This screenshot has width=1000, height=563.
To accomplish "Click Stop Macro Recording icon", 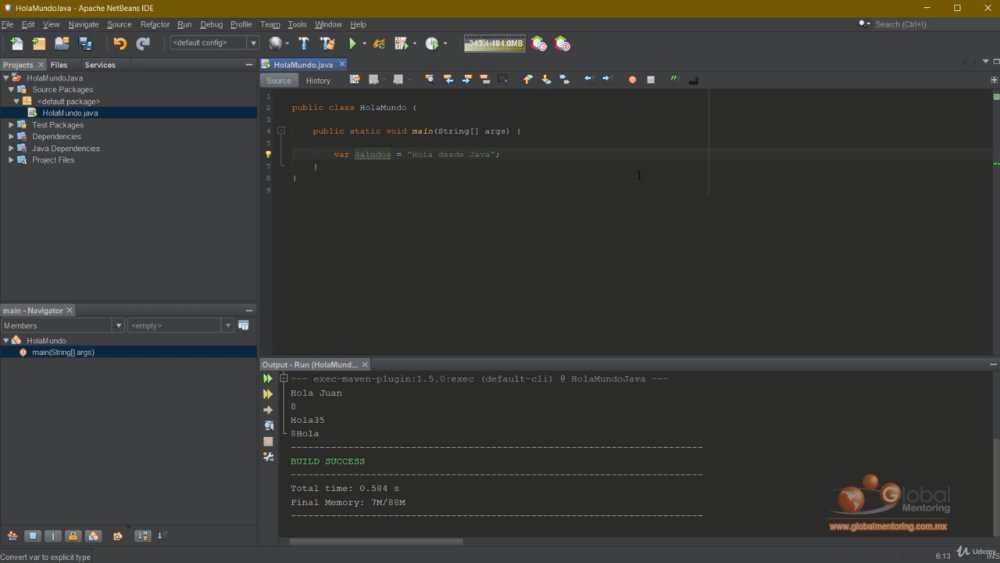I will [651, 80].
